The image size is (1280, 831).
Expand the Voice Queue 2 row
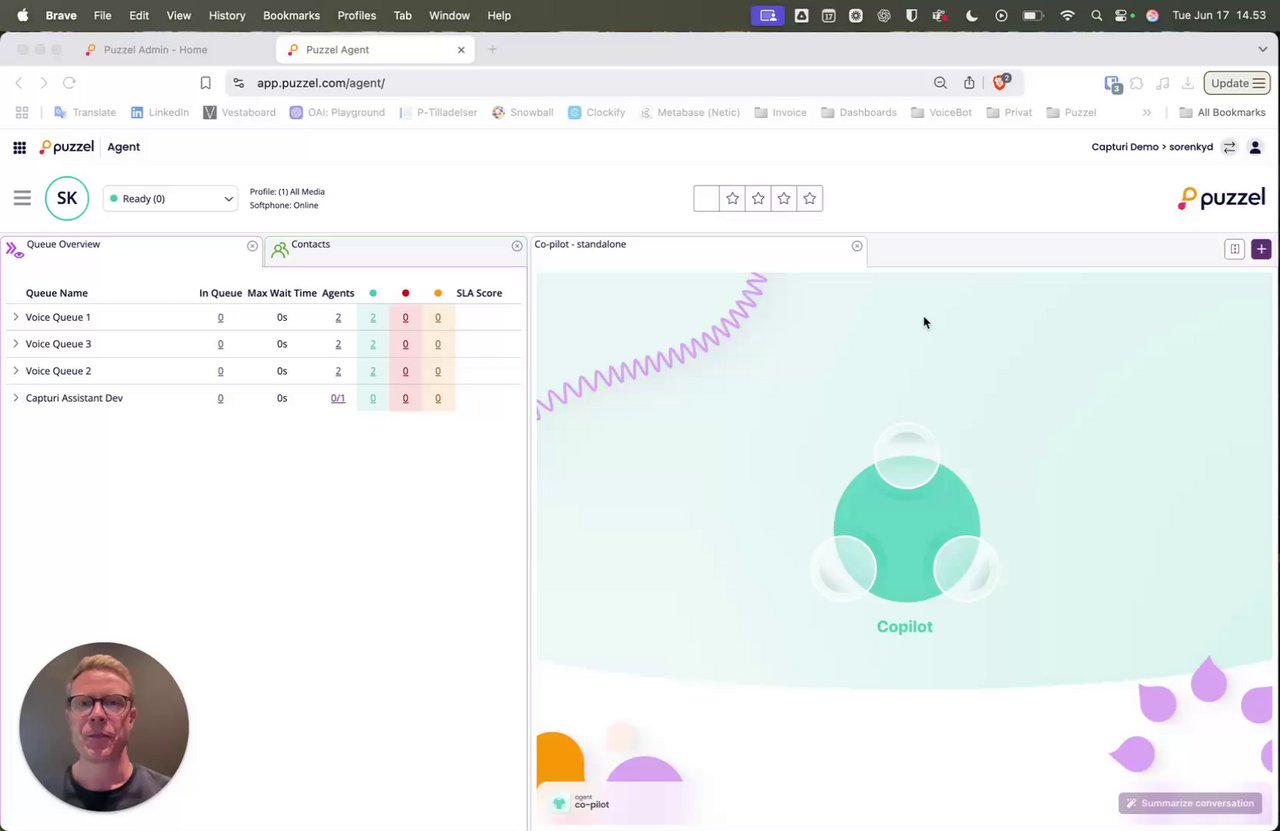[15, 371]
